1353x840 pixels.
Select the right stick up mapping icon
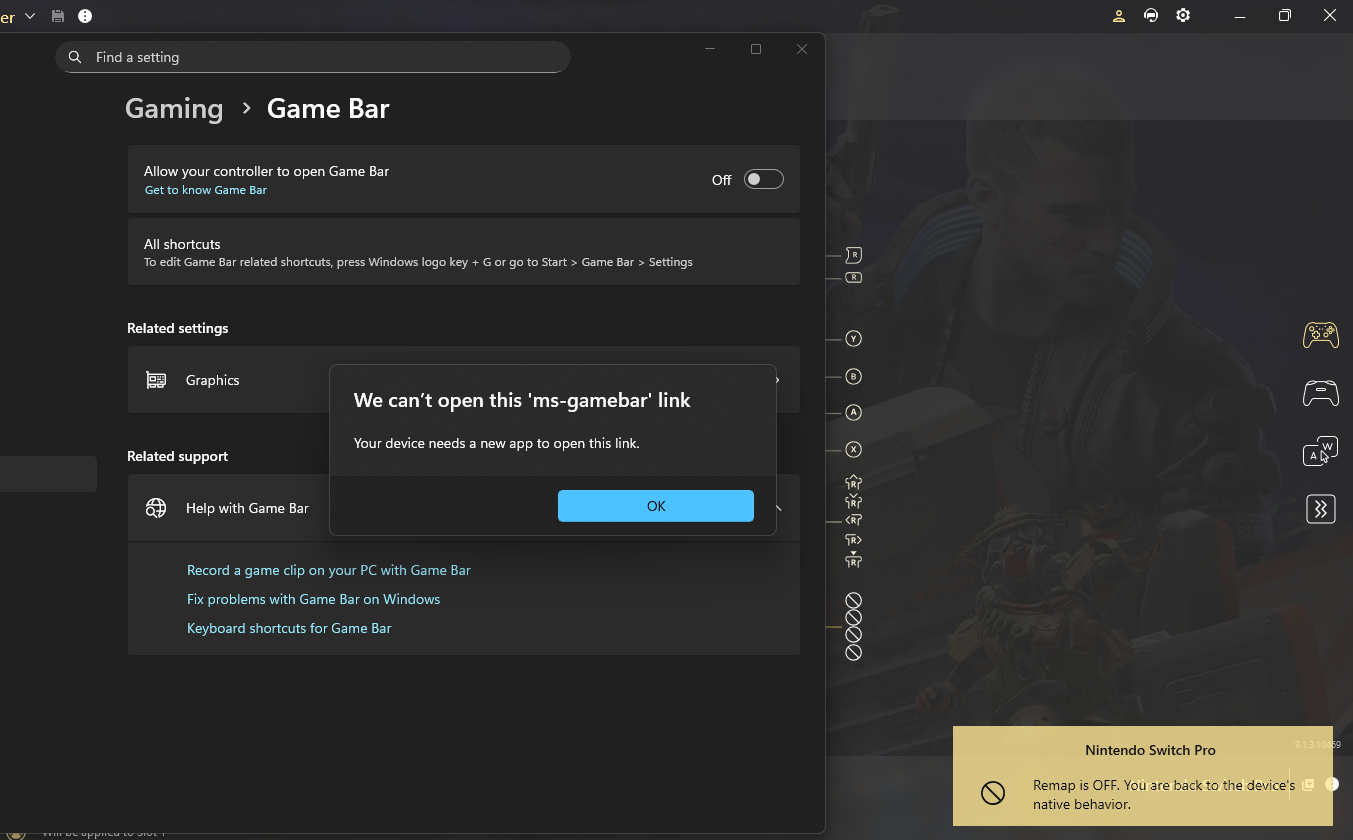[x=854, y=482]
